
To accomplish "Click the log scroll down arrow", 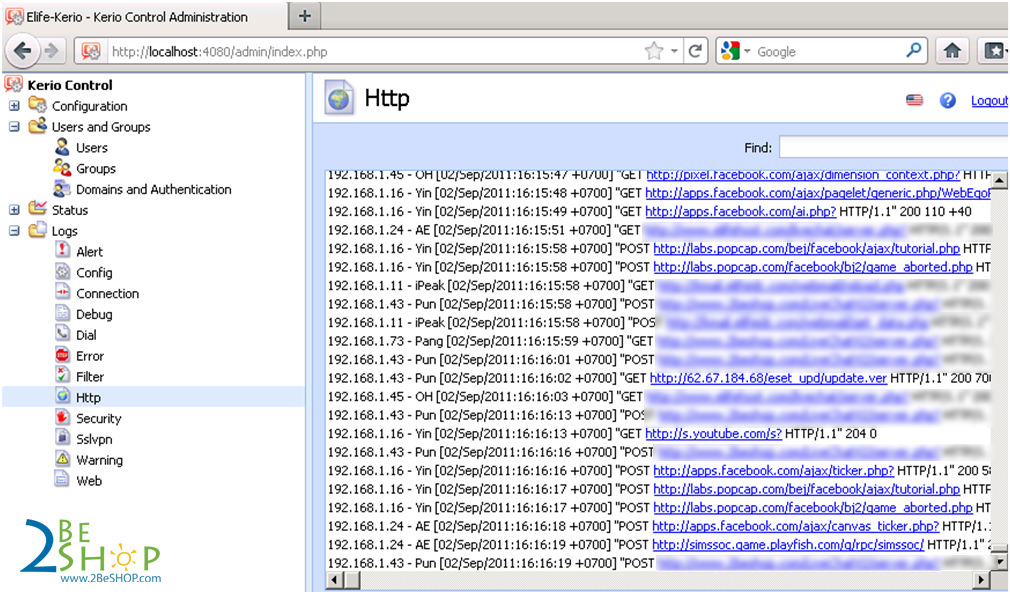I will (x=999, y=562).
